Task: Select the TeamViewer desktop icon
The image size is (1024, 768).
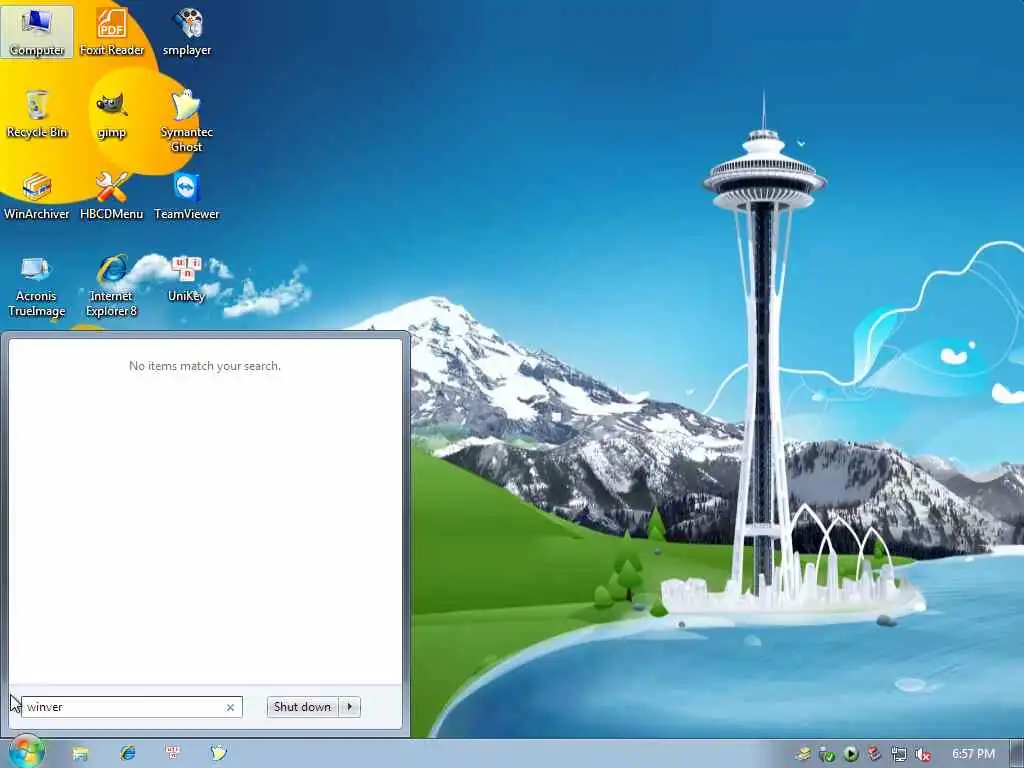Action: (187, 195)
